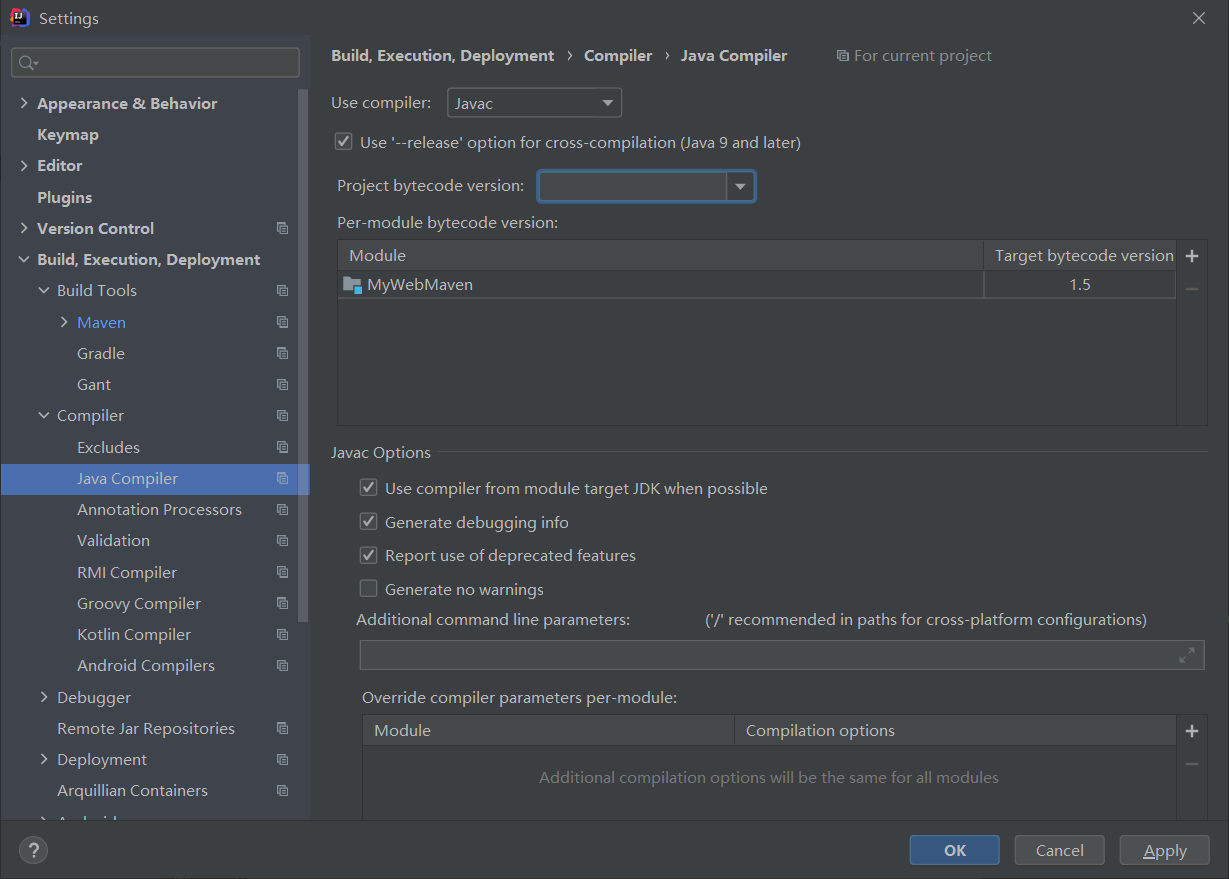Screen dimensions: 1229x879
Task: Click the project-level icon beside RMI Compiler
Action: click(x=283, y=572)
